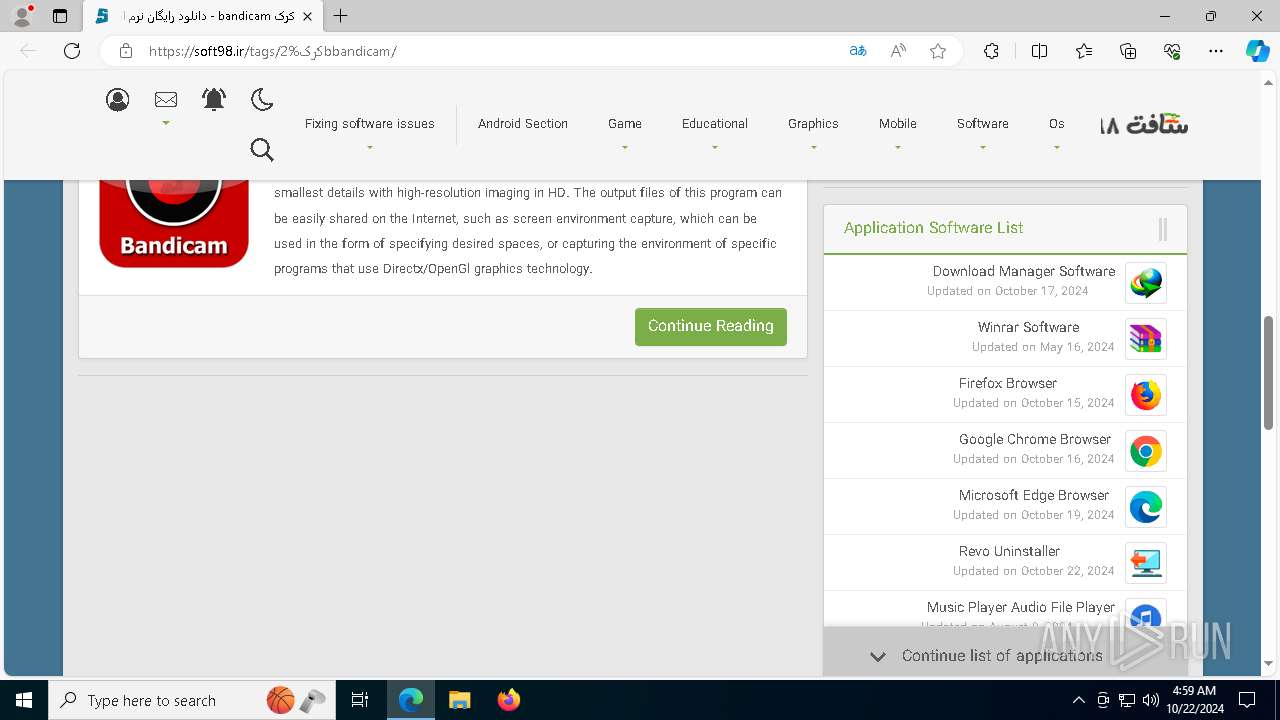Click the address bar URL field
The height and width of the screenshot is (720, 1280).
490,51
